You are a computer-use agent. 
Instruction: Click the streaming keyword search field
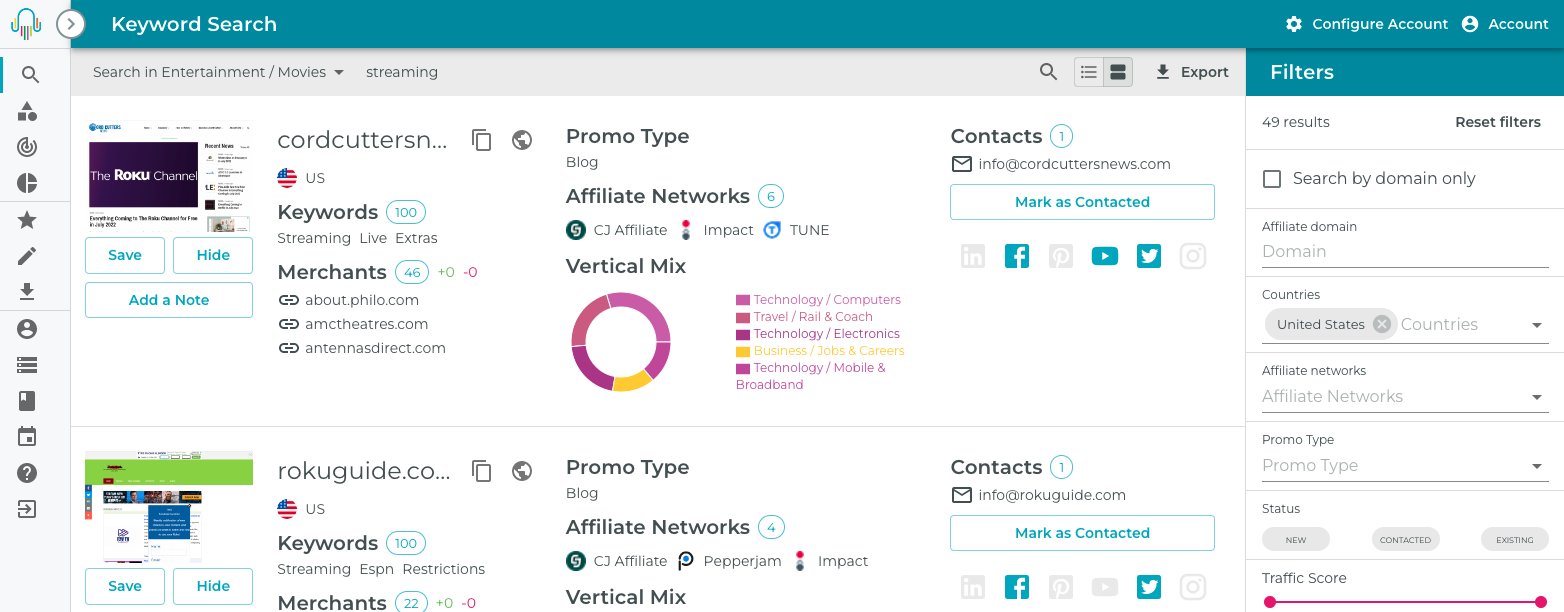402,72
